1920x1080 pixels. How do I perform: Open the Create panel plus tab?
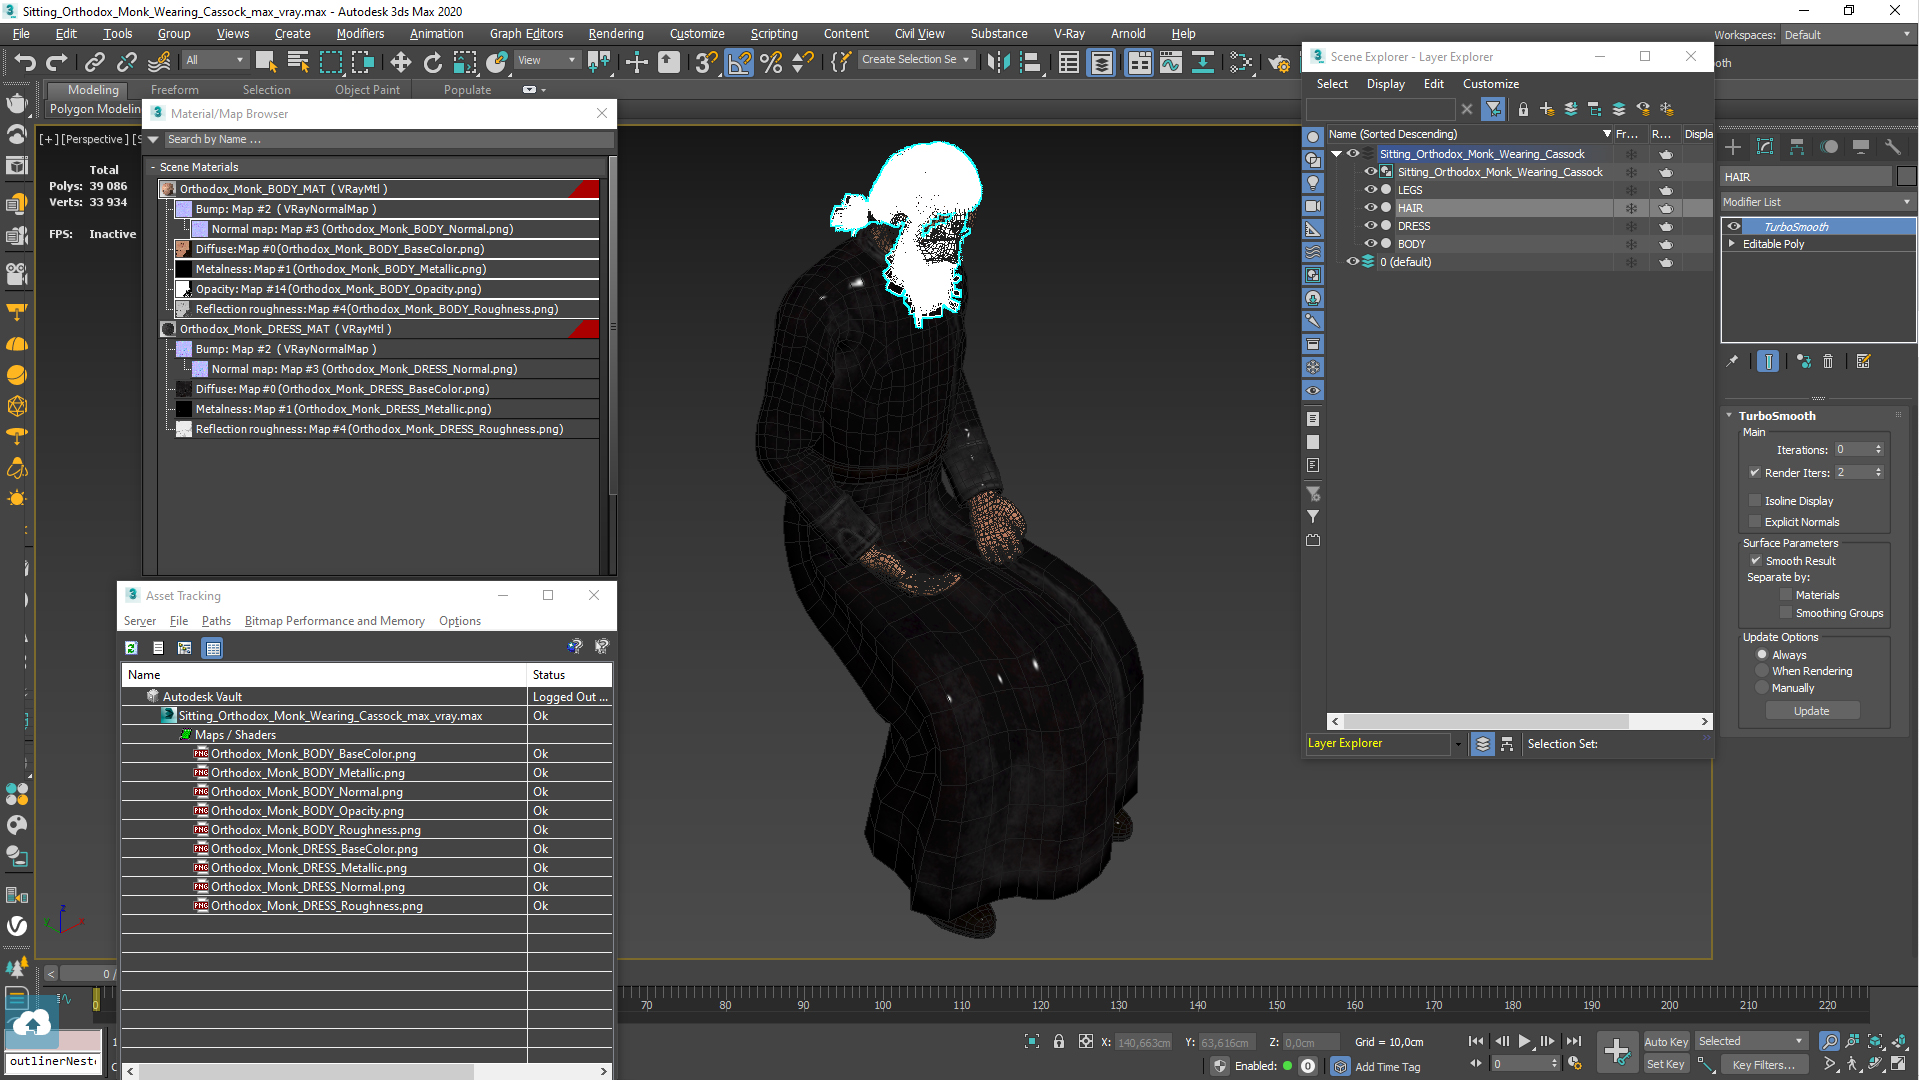tap(1733, 147)
